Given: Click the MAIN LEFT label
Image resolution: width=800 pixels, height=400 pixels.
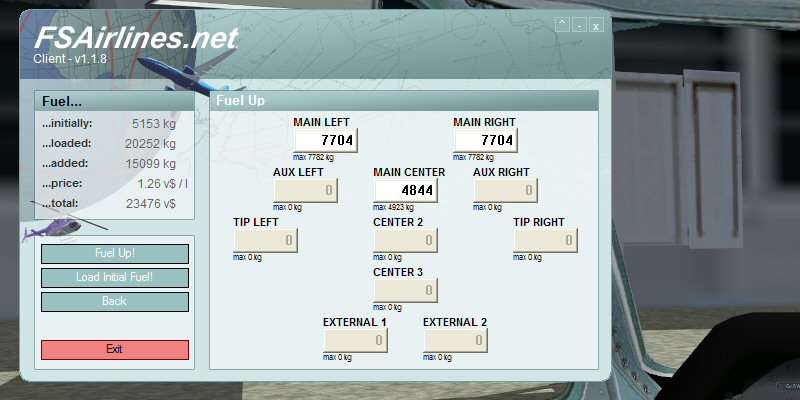Looking at the screenshot, I should [321, 122].
